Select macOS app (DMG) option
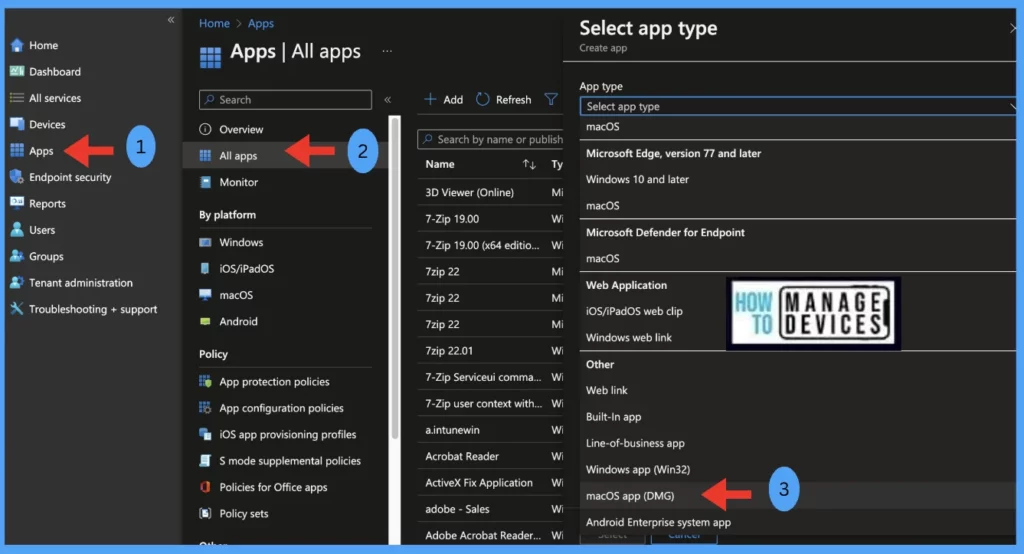This screenshot has height=554, width=1024. coord(630,496)
